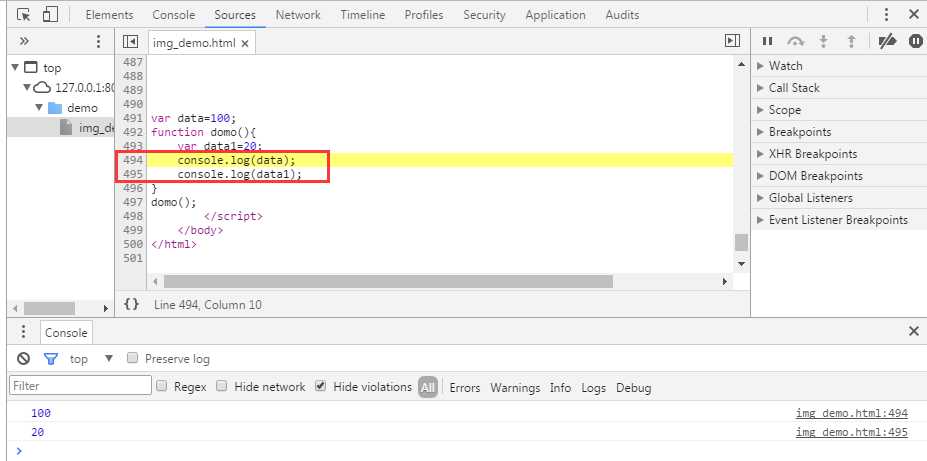Hide the navigator sidebar icon

pyautogui.click(x=130, y=41)
